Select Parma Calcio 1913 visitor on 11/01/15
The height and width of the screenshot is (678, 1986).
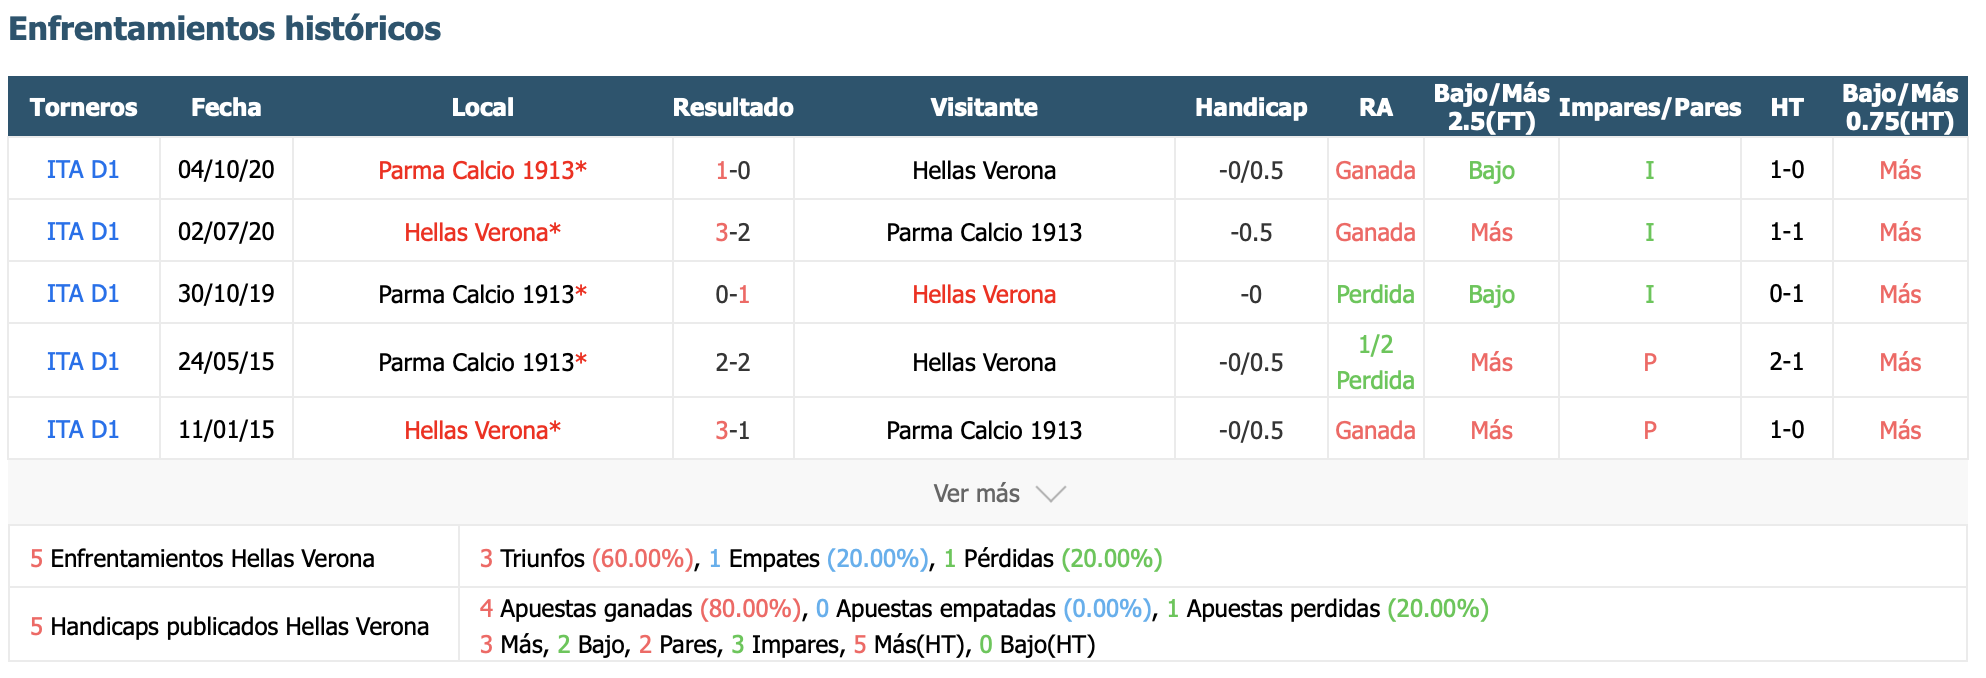pyautogui.click(x=984, y=430)
